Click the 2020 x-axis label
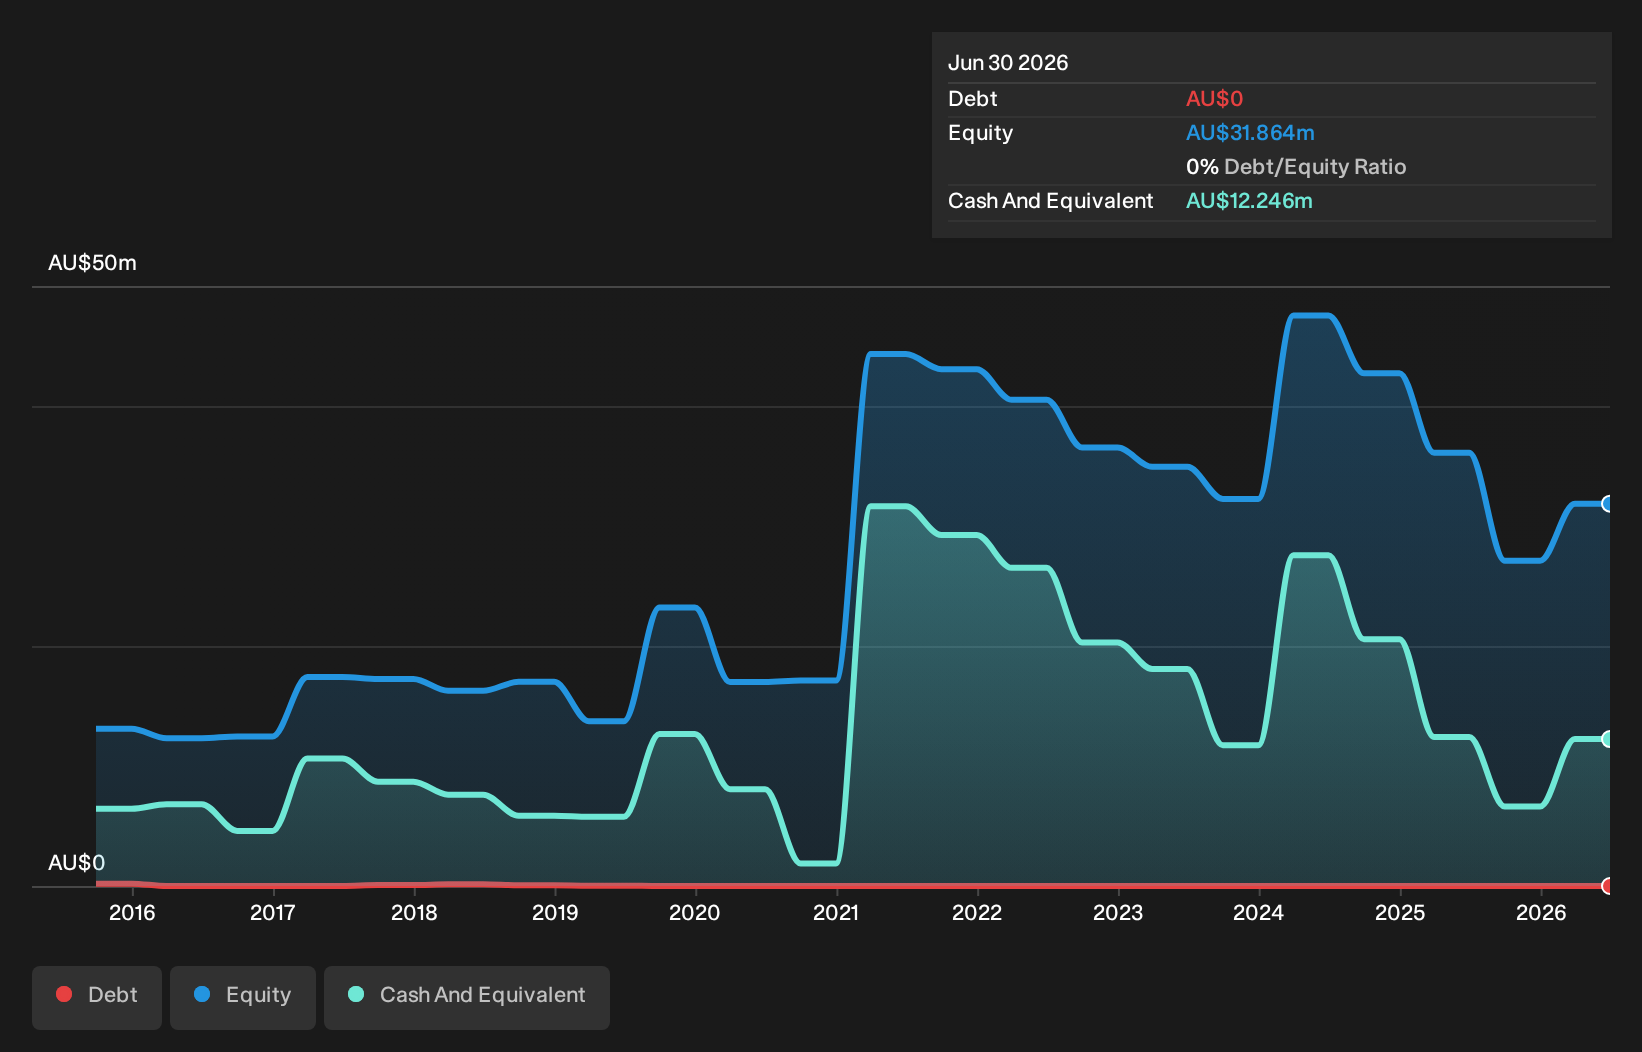The image size is (1642, 1052). (695, 912)
